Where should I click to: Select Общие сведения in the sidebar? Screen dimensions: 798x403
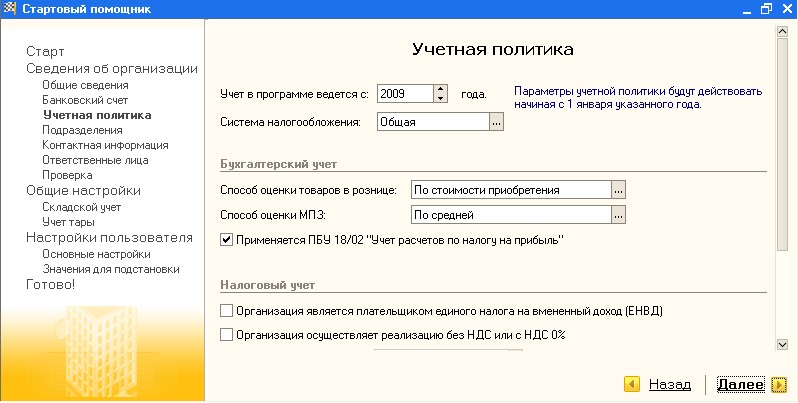tap(85, 85)
